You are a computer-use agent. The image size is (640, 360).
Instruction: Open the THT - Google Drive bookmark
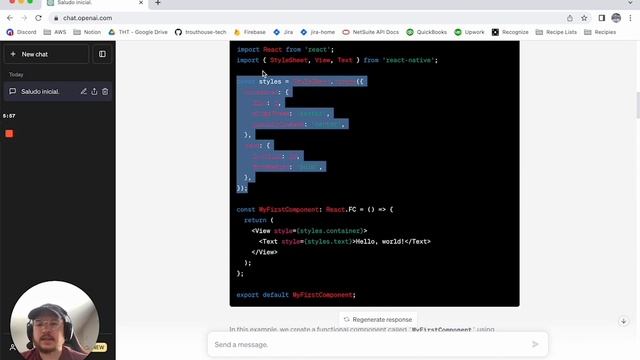tap(138, 32)
